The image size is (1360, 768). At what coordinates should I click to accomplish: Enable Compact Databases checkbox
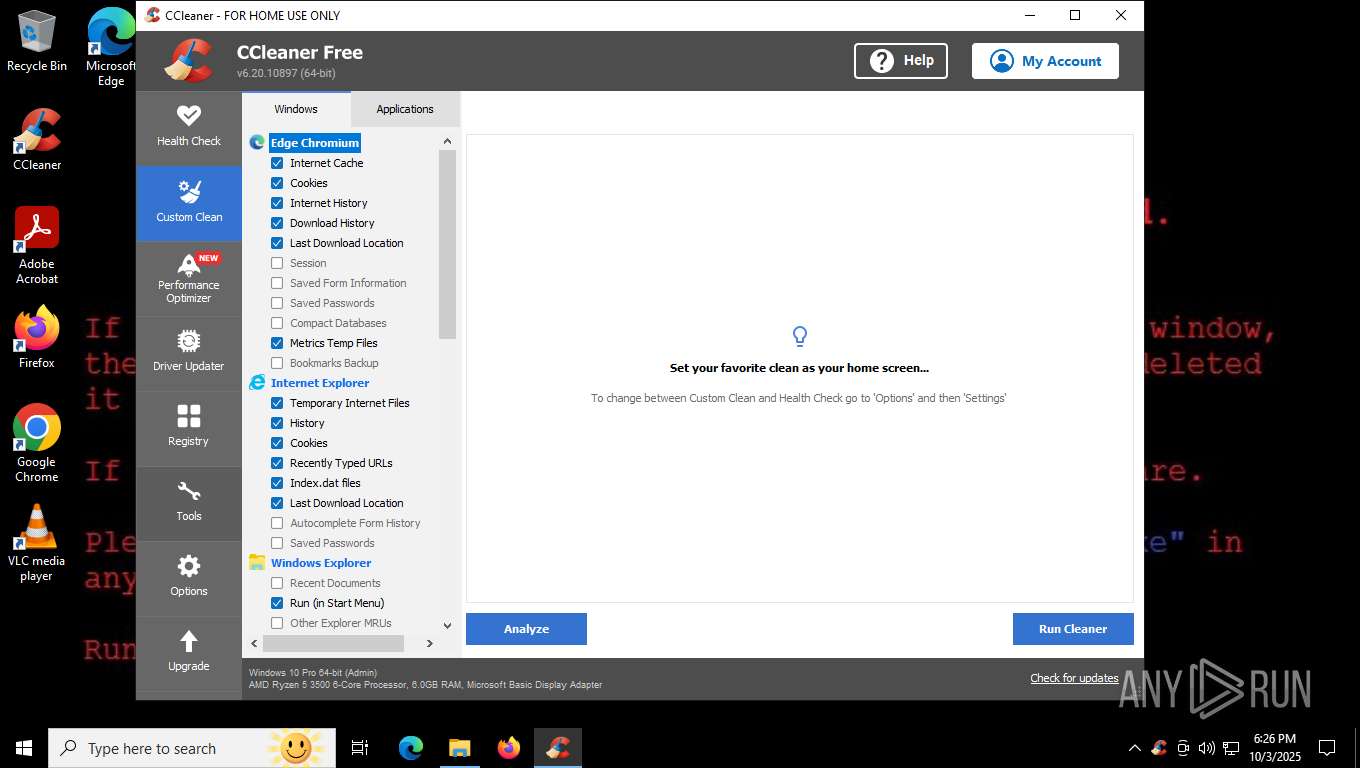(x=277, y=323)
